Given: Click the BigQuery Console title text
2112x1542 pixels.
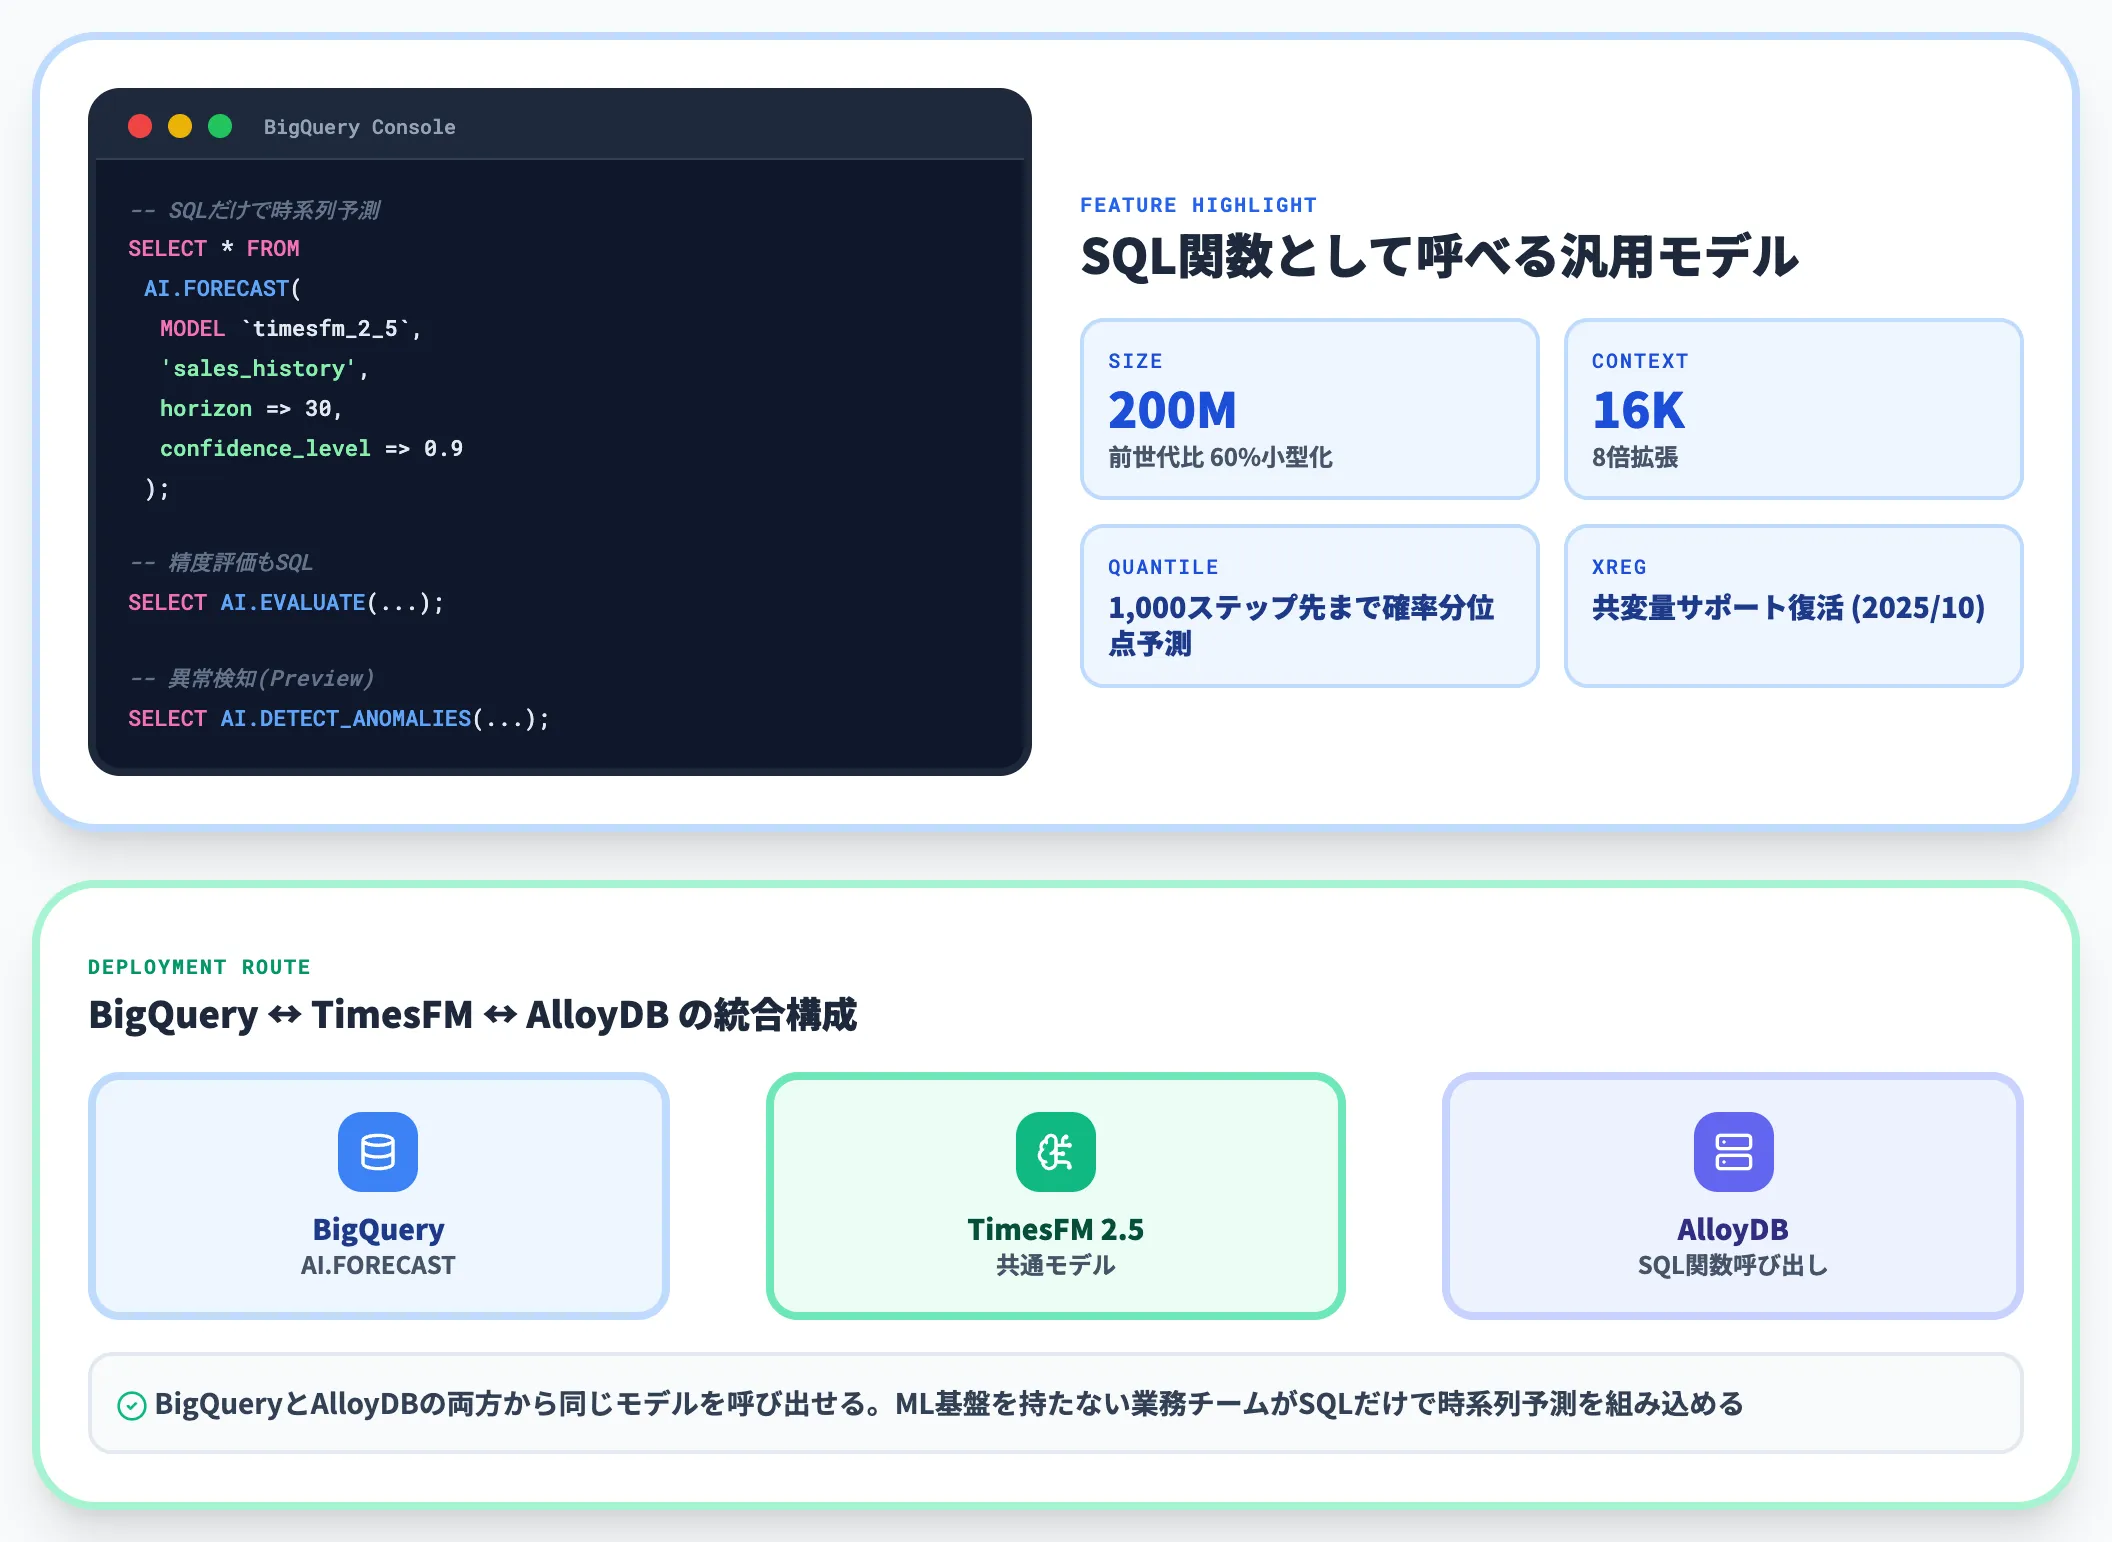Looking at the screenshot, I should pyautogui.click(x=359, y=127).
